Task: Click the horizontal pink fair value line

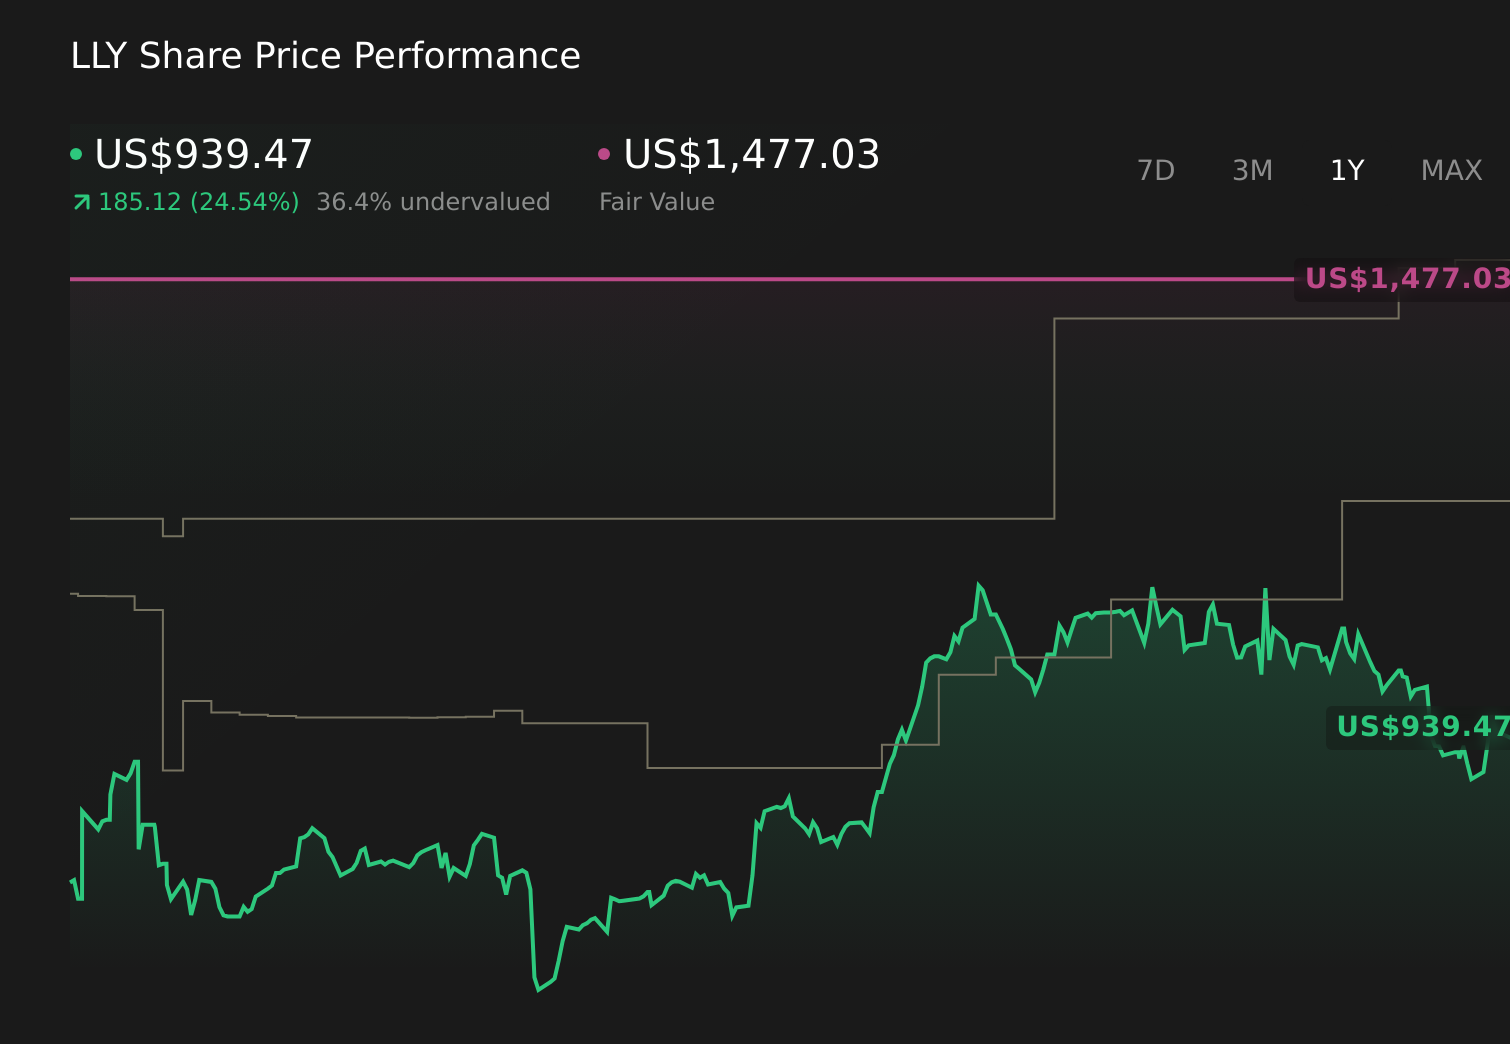Action: point(680,279)
